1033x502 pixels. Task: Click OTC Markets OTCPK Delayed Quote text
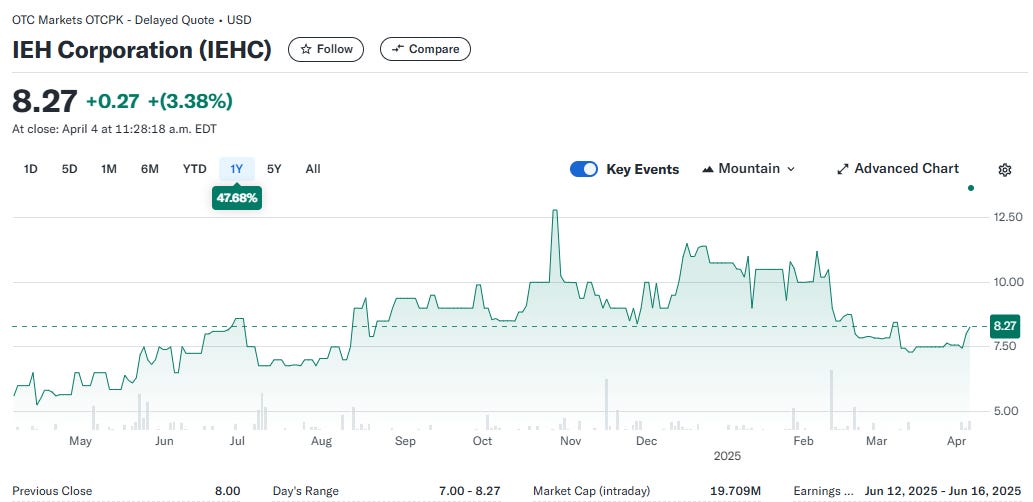tap(132, 20)
